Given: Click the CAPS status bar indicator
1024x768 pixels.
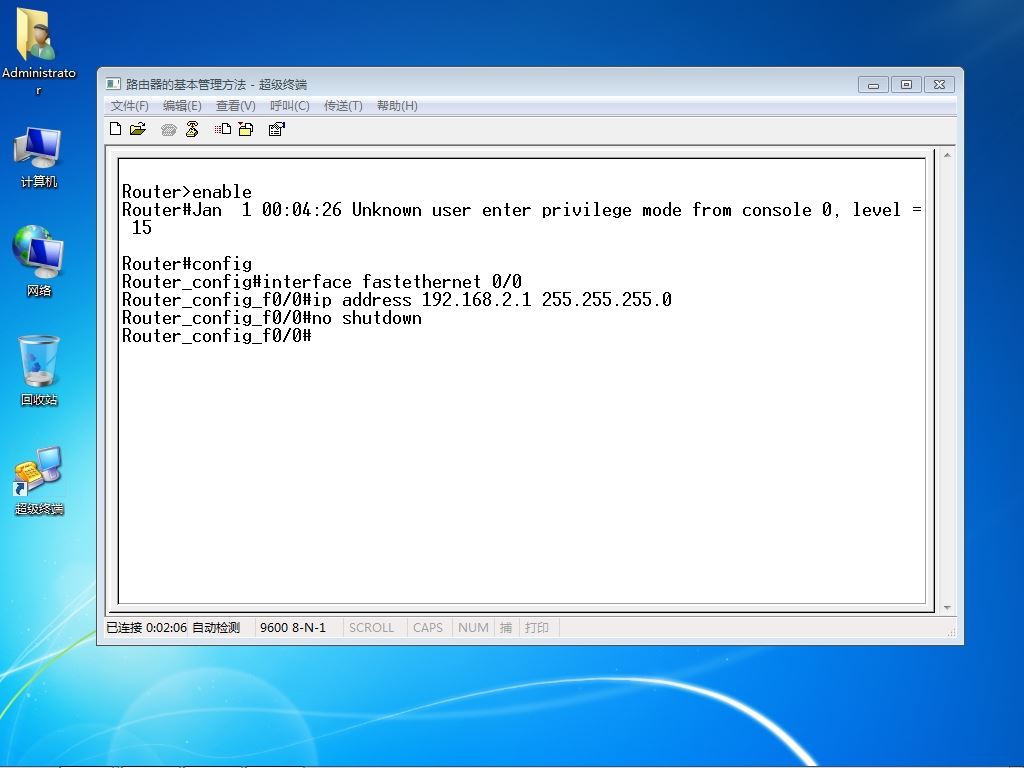Looking at the screenshot, I should pyautogui.click(x=428, y=628).
